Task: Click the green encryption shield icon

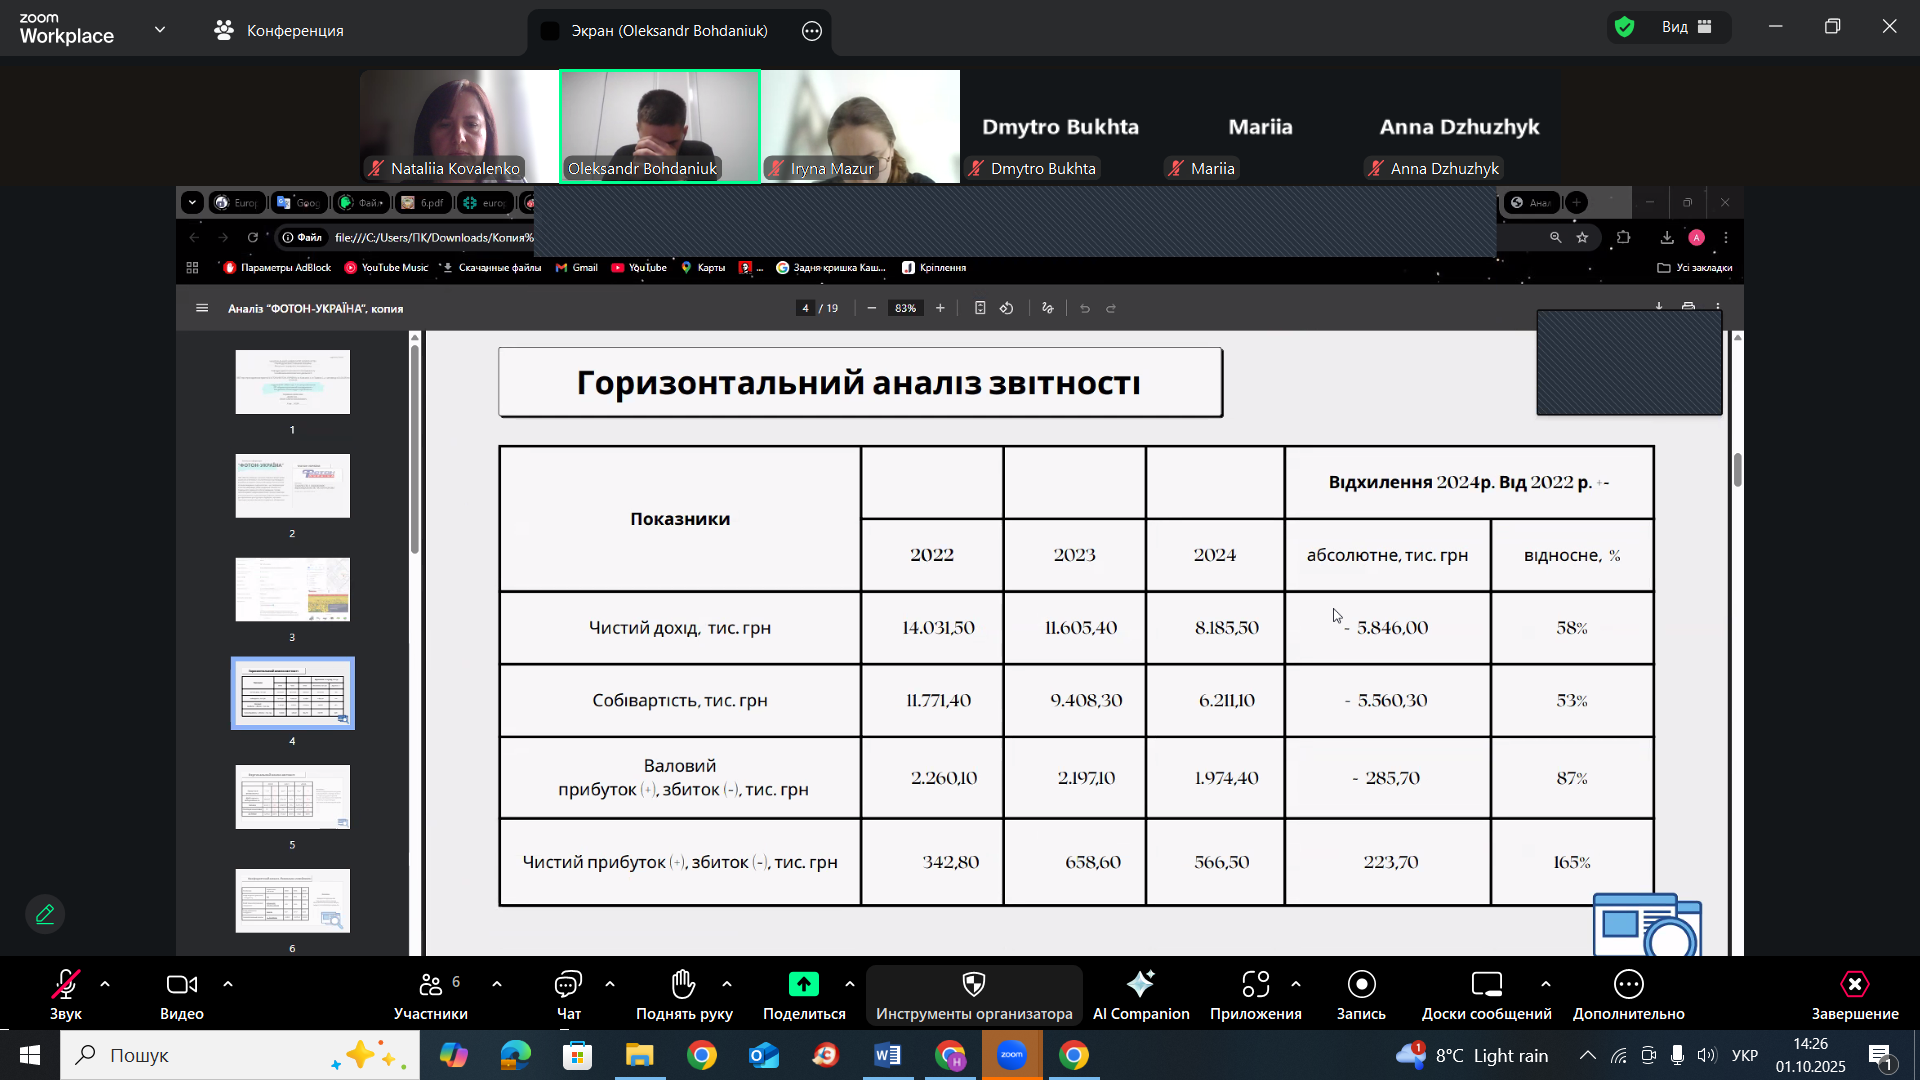Action: 1625,27
